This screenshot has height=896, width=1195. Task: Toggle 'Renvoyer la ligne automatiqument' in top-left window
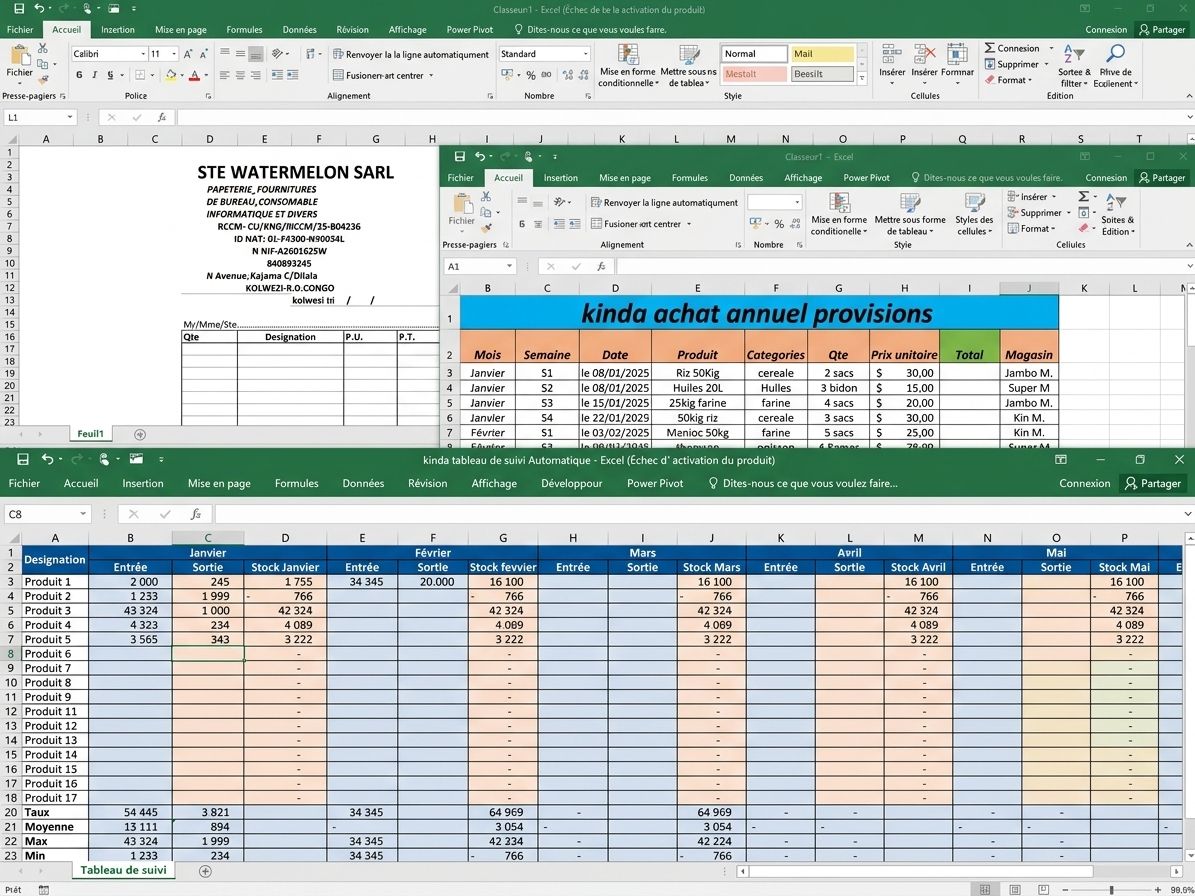click(411, 54)
